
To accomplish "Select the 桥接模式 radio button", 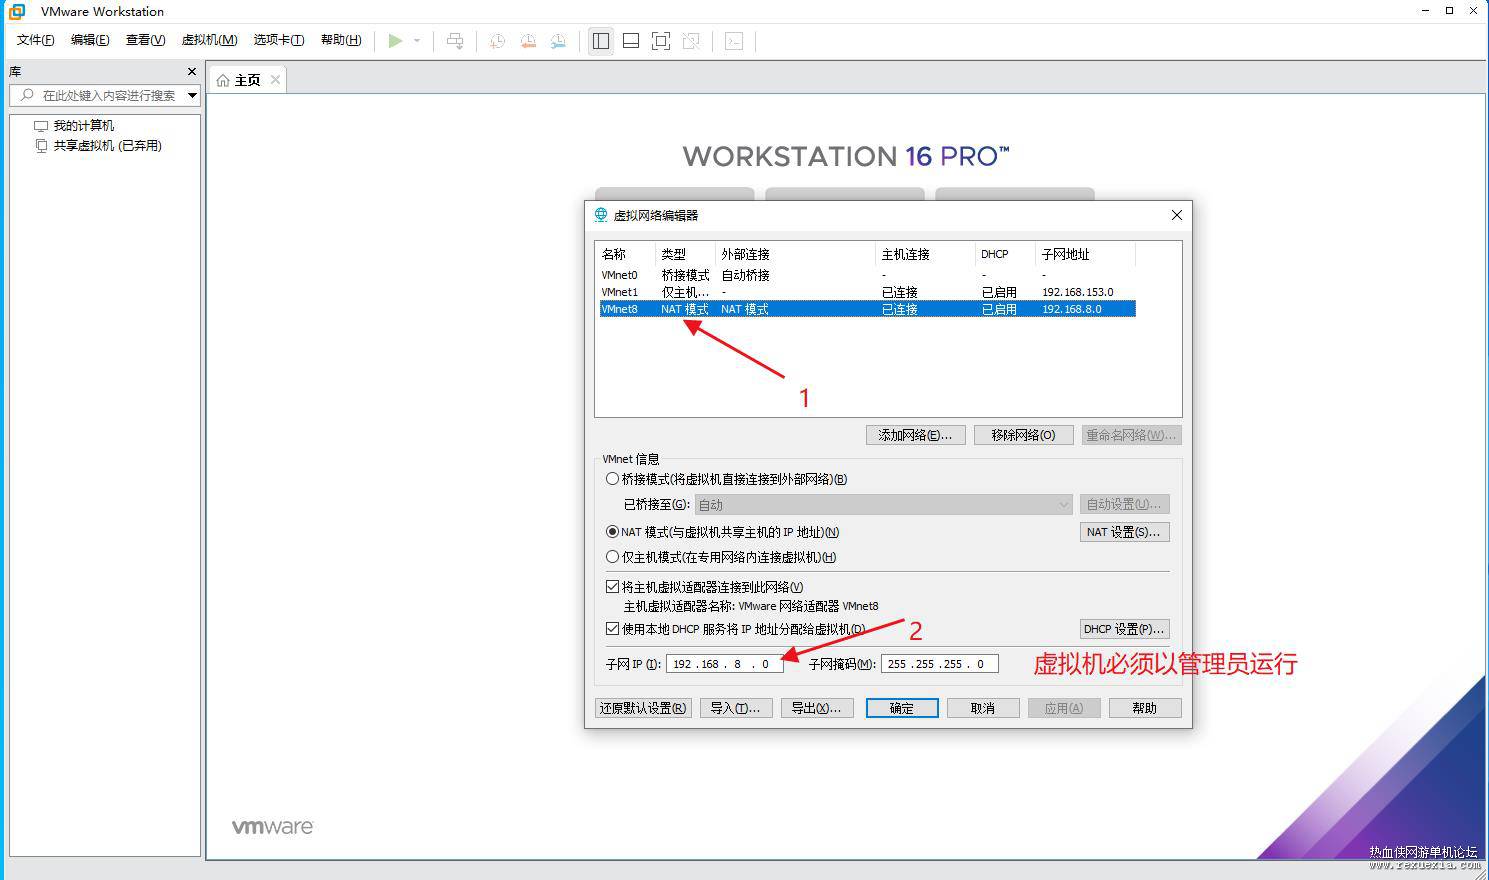I will 612,479.
